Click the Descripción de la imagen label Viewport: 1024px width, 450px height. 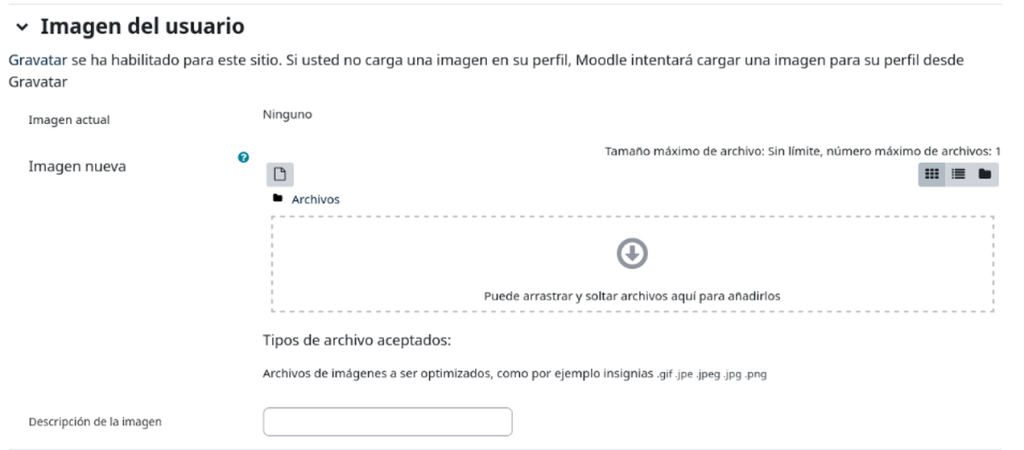[x=95, y=422]
